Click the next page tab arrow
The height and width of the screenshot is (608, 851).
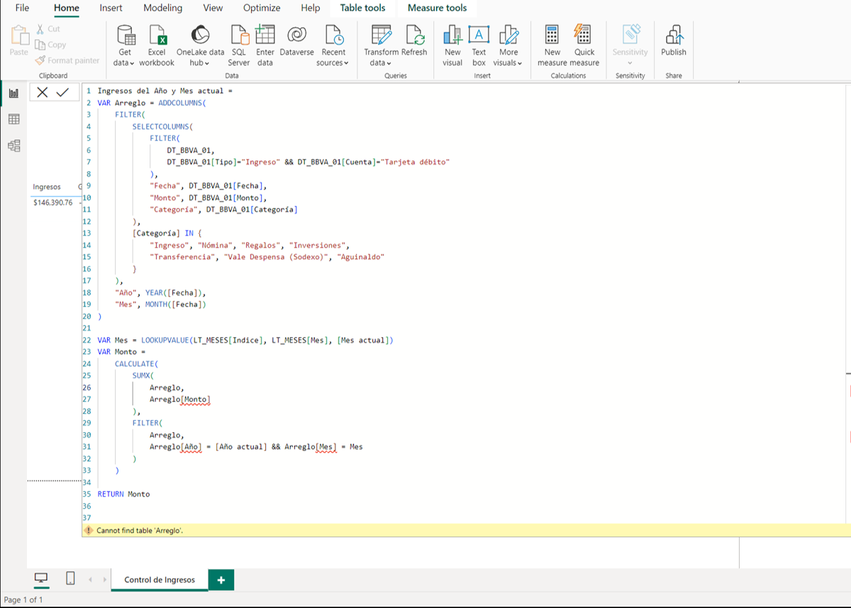point(105,580)
